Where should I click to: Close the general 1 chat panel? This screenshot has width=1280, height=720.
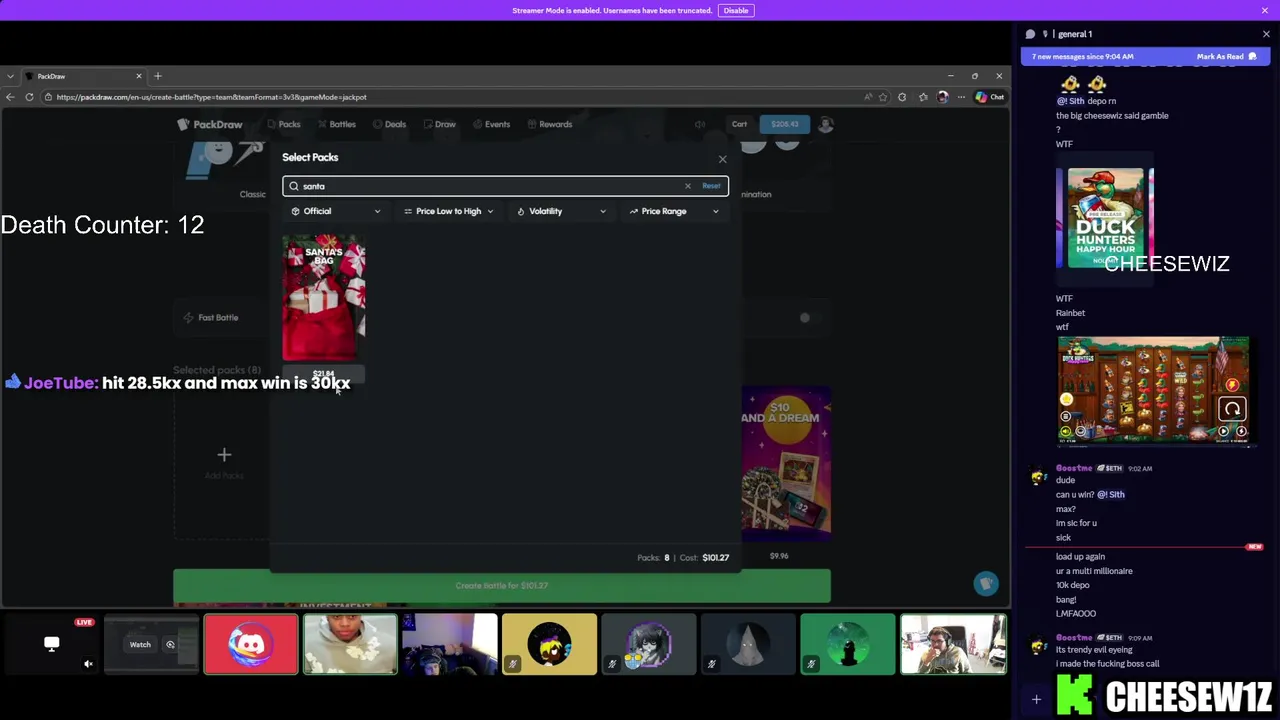pyautogui.click(x=1266, y=34)
